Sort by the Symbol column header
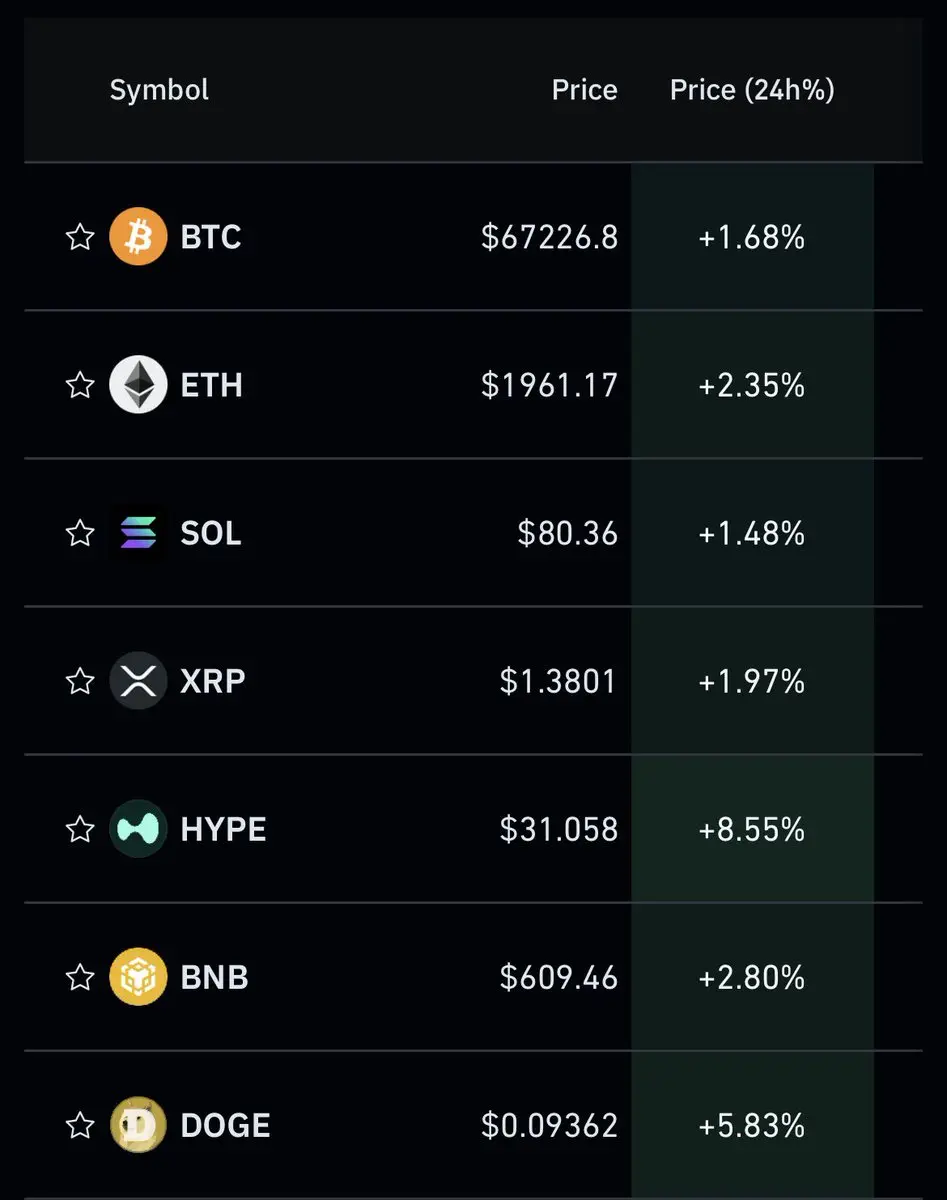Screen dimensions: 947x1200 click(159, 90)
